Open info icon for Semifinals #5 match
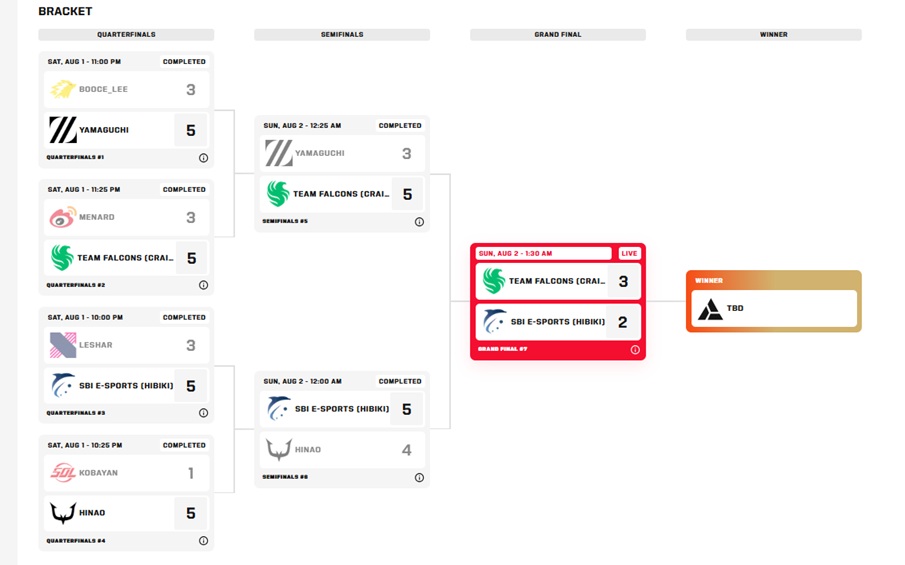 419,222
